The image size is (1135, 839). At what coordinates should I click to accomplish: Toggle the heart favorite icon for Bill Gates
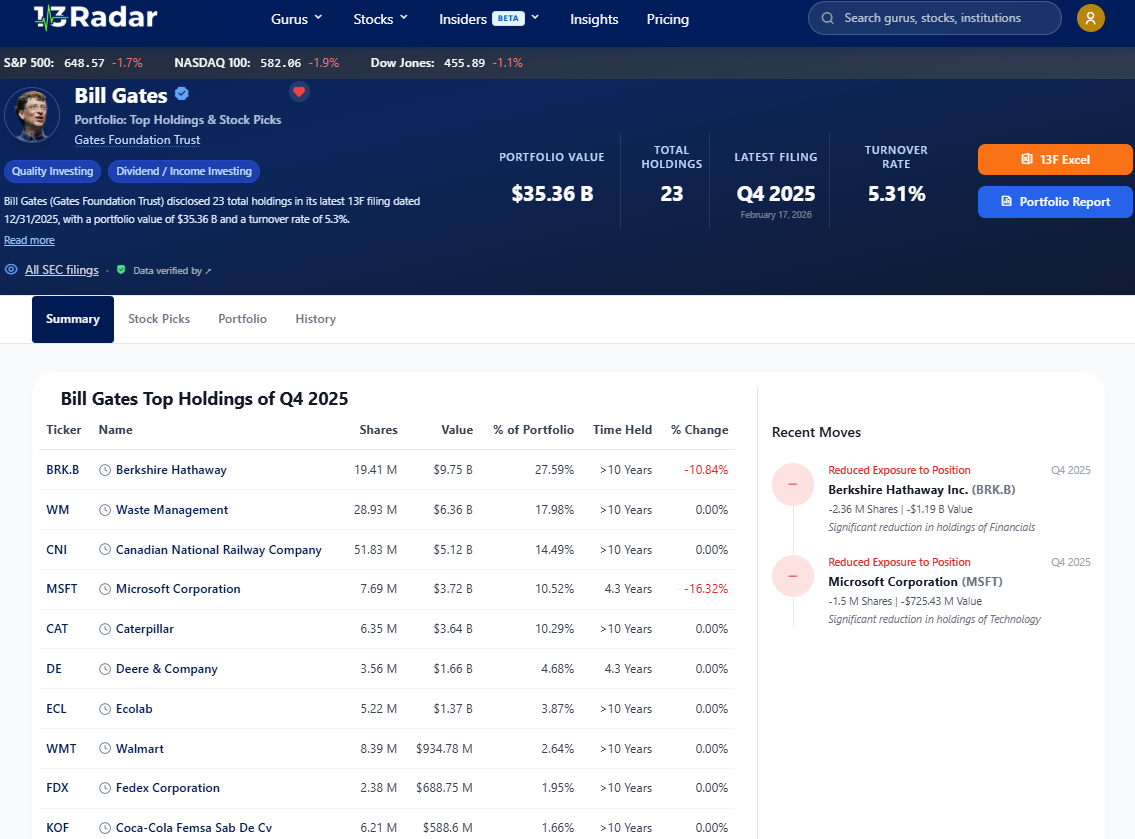pyautogui.click(x=299, y=92)
